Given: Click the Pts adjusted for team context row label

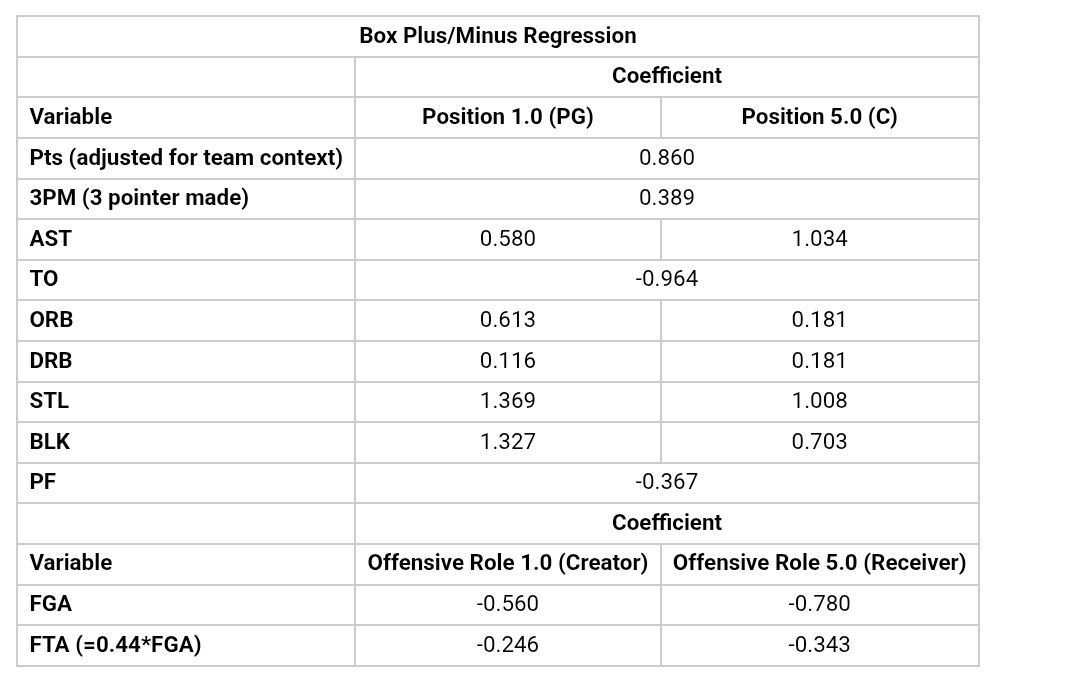Looking at the screenshot, I should pos(186,158).
